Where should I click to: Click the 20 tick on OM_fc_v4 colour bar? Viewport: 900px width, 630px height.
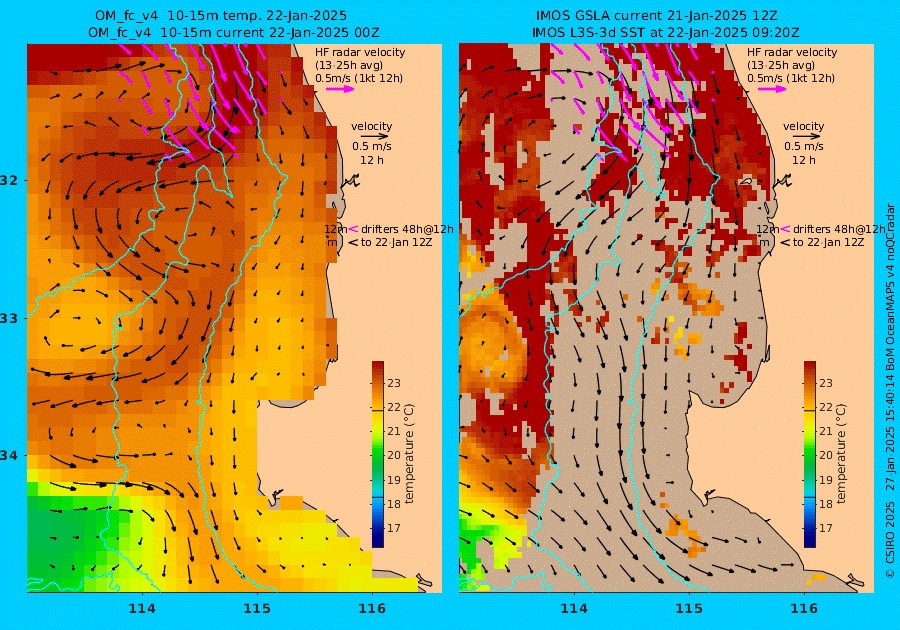[x=394, y=455]
